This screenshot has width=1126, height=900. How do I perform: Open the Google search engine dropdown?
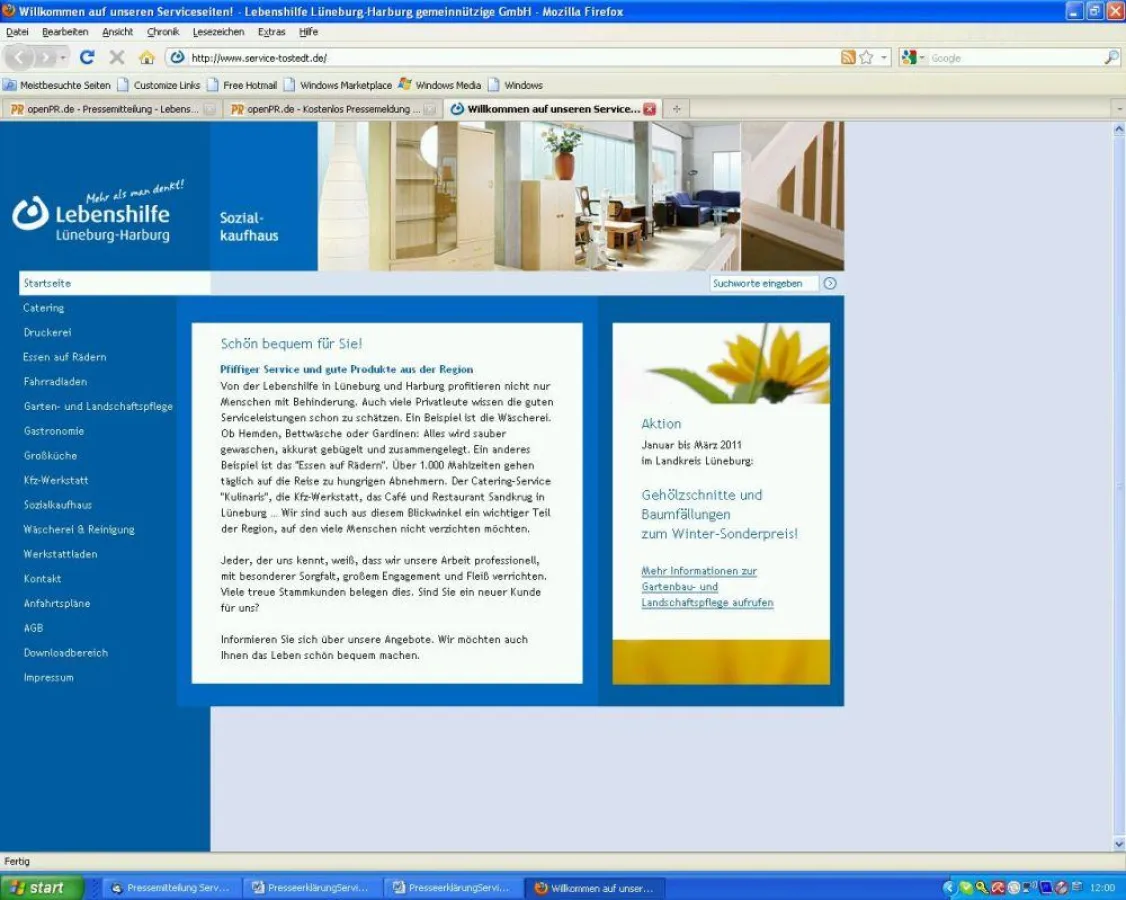click(922, 57)
